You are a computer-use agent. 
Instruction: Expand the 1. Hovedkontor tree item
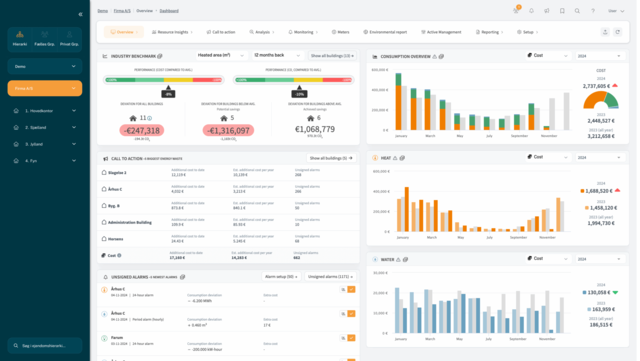44,111
